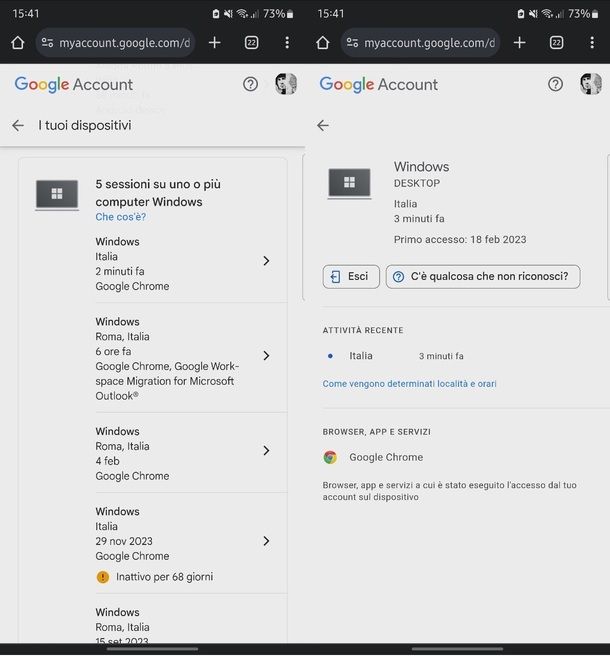Tap the address bar URL in left browser

pos(125,43)
